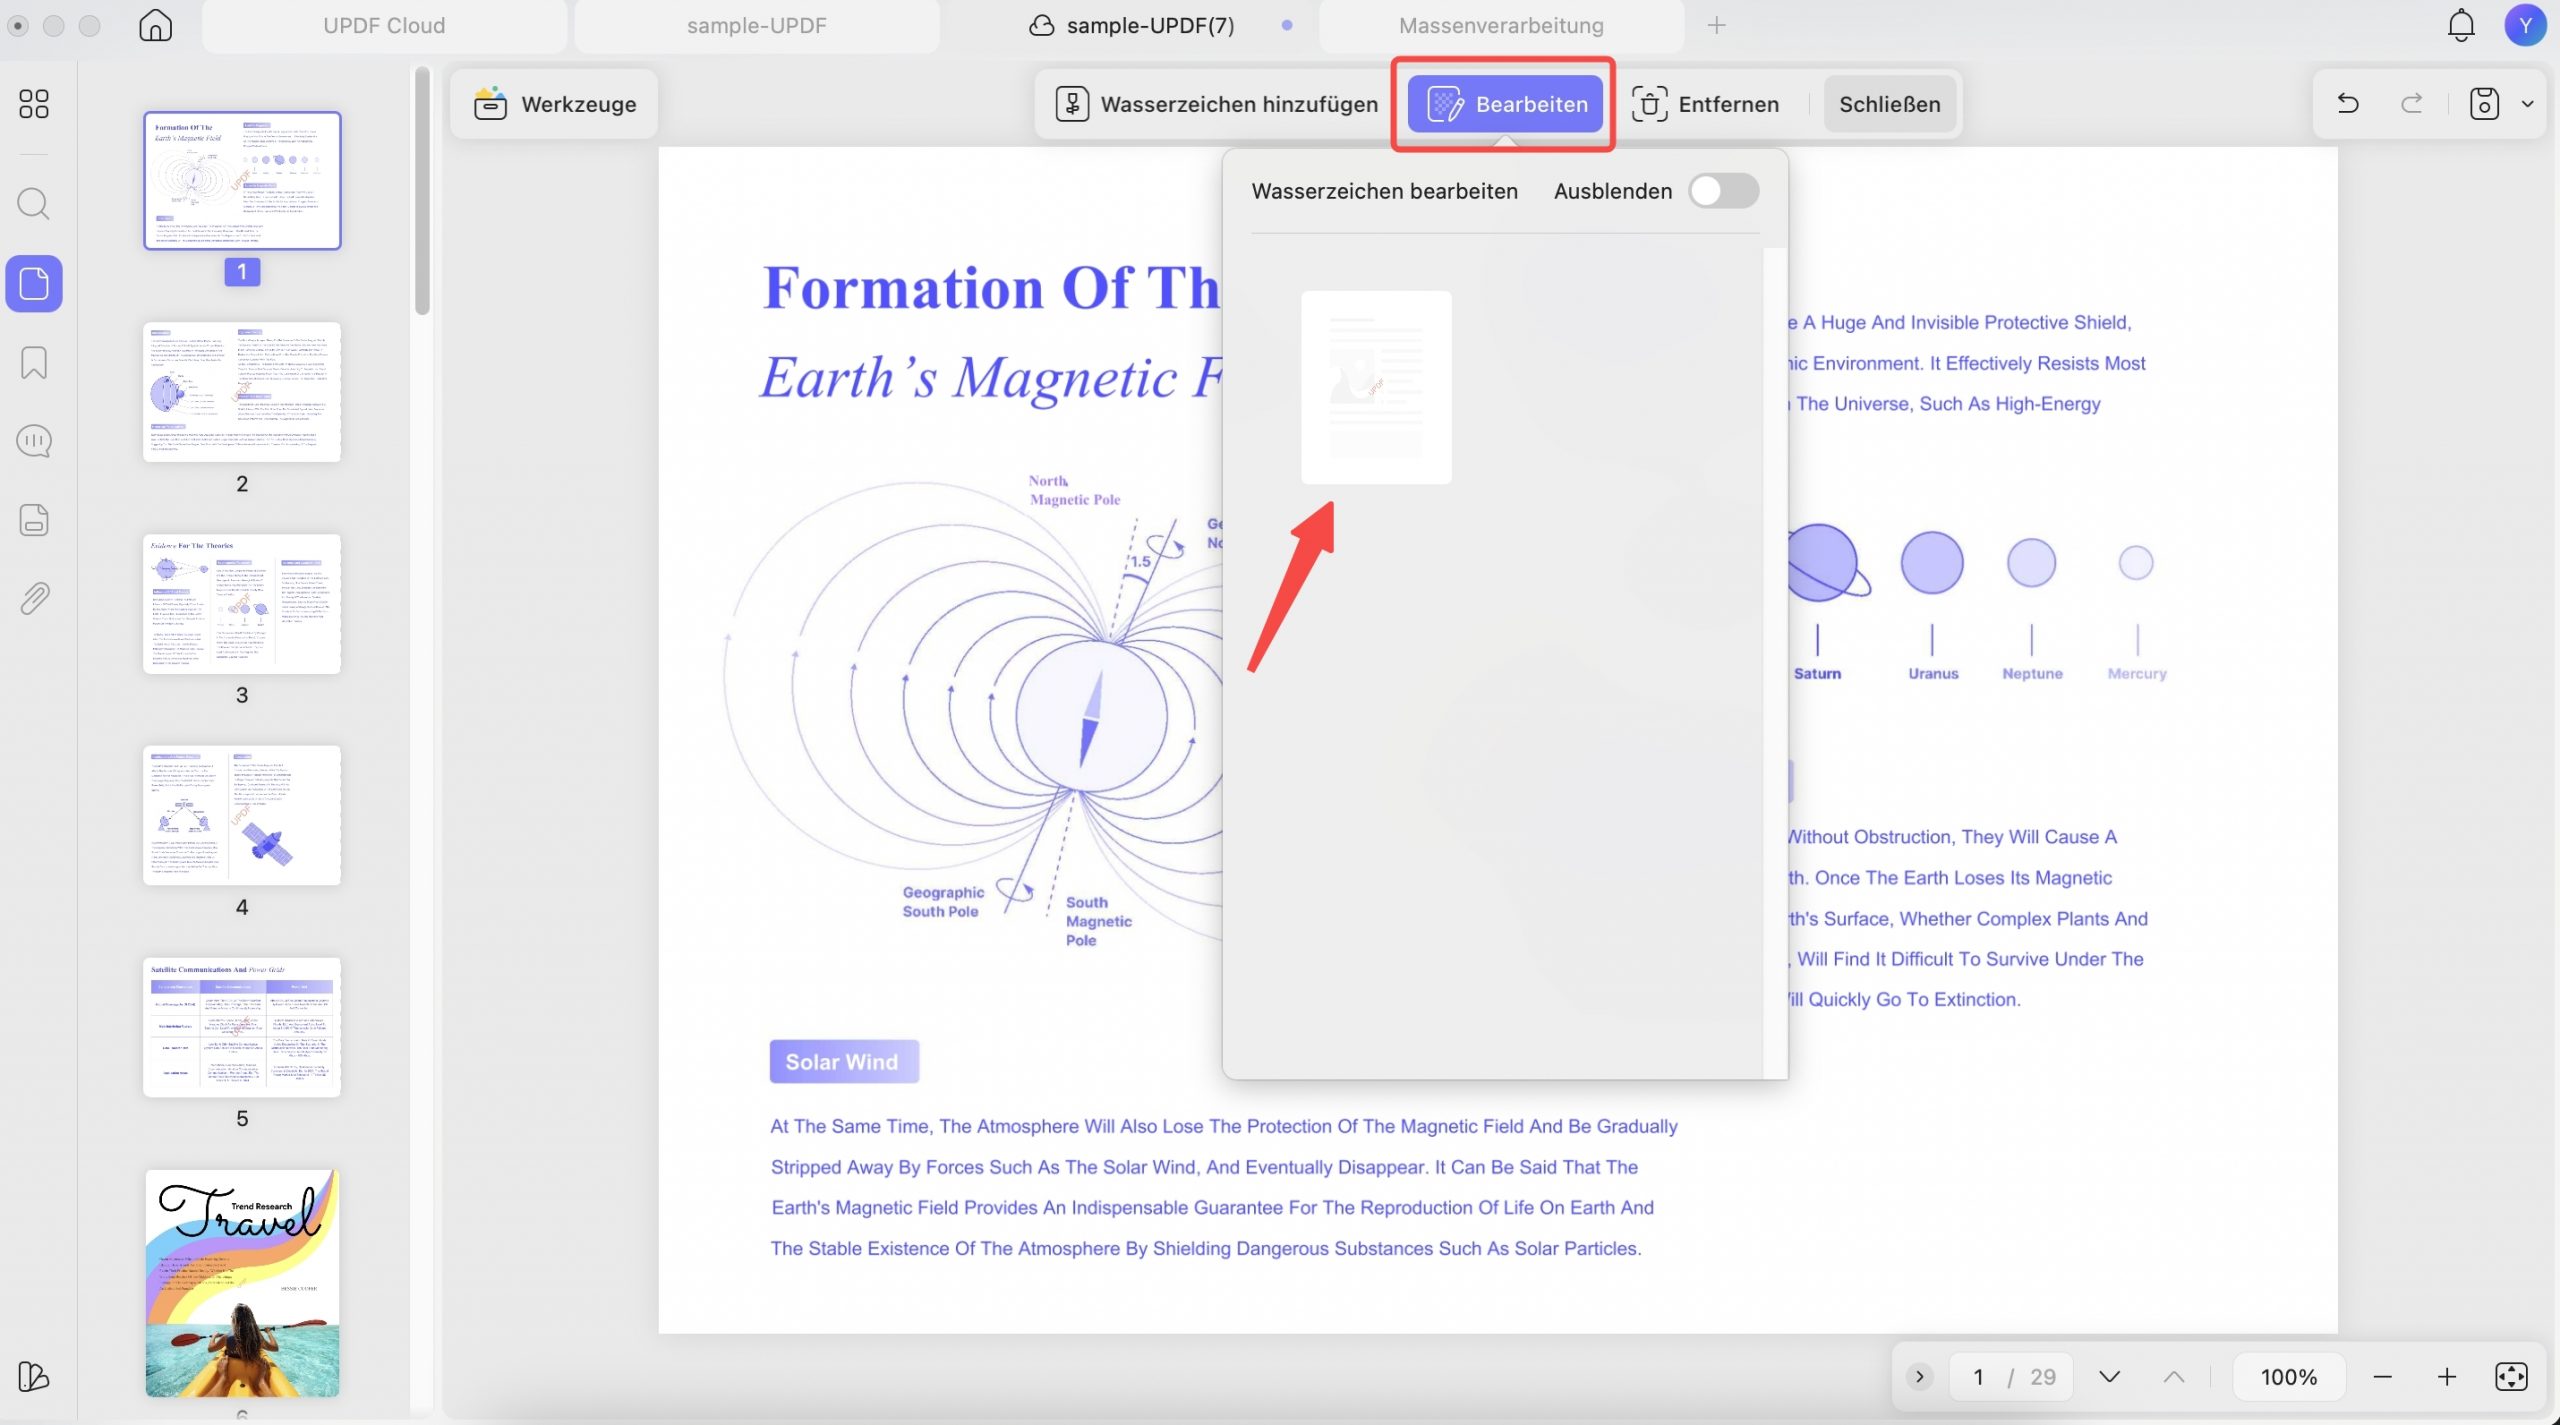Image resolution: width=2560 pixels, height=1425 pixels.
Task: Expand the save options dropdown arrow
Action: pos(2528,103)
